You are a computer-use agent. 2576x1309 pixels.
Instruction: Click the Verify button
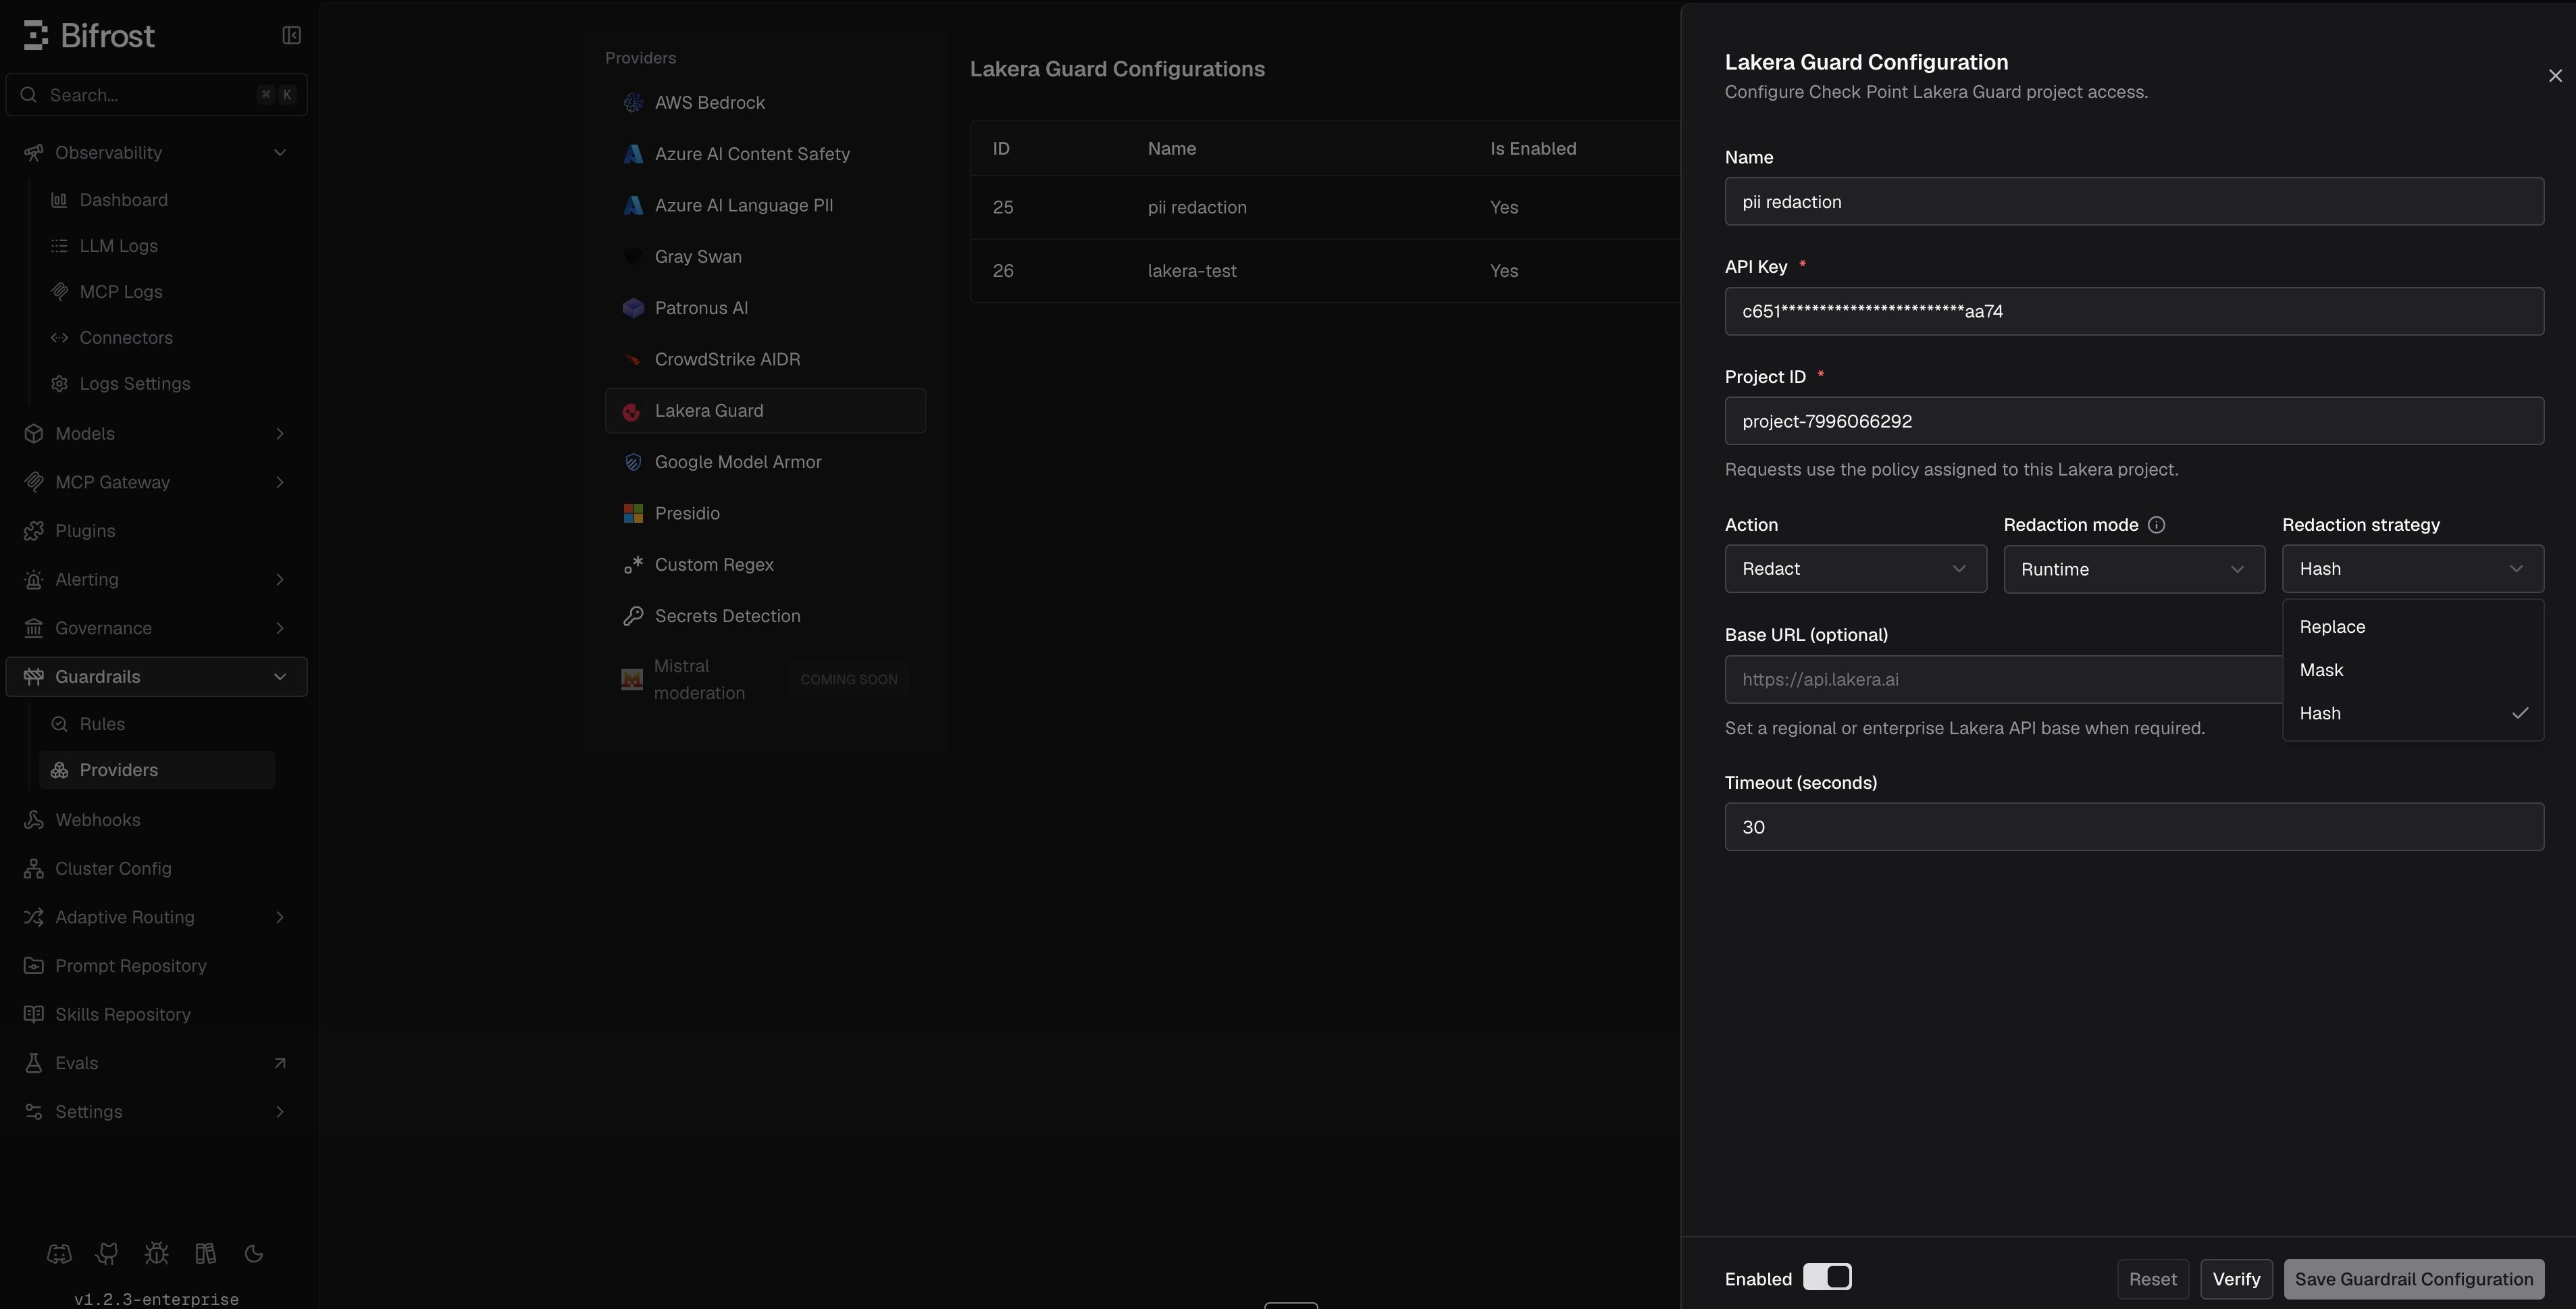click(2236, 1279)
